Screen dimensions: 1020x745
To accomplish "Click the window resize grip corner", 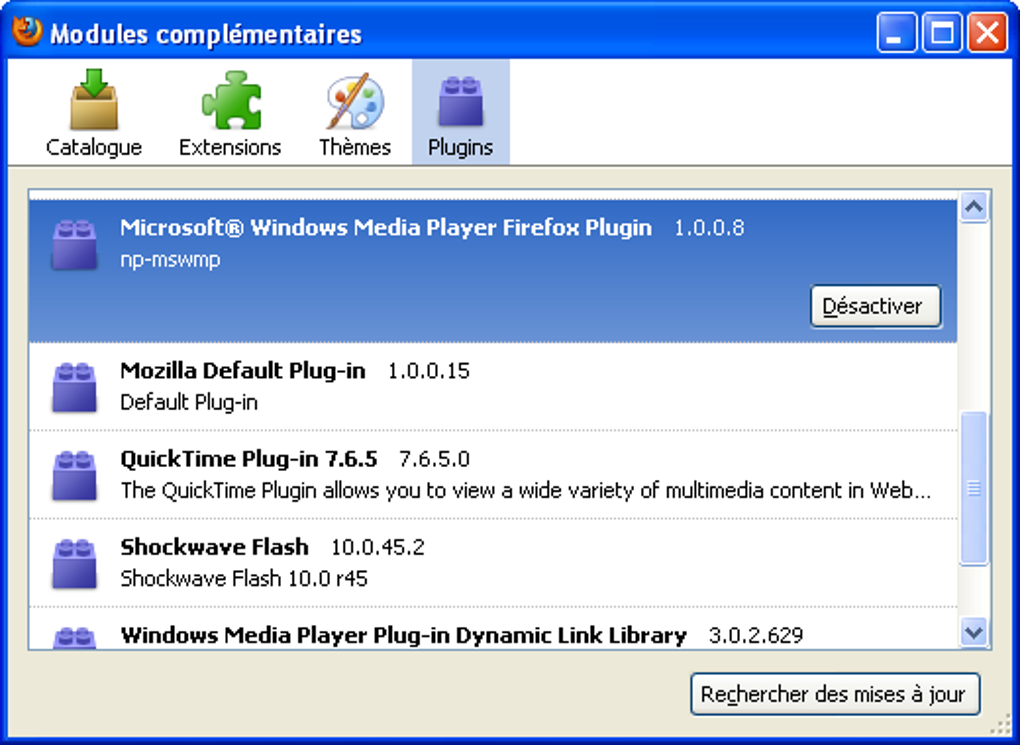I will tap(998, 724).
